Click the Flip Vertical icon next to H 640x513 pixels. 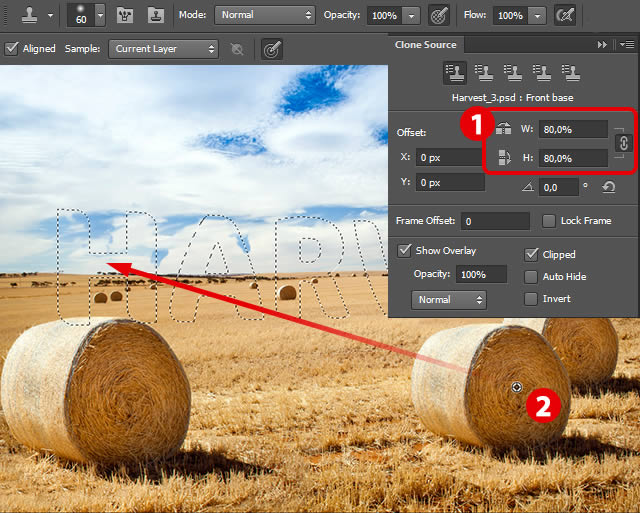pyautogui.click(x=504, y=157)
